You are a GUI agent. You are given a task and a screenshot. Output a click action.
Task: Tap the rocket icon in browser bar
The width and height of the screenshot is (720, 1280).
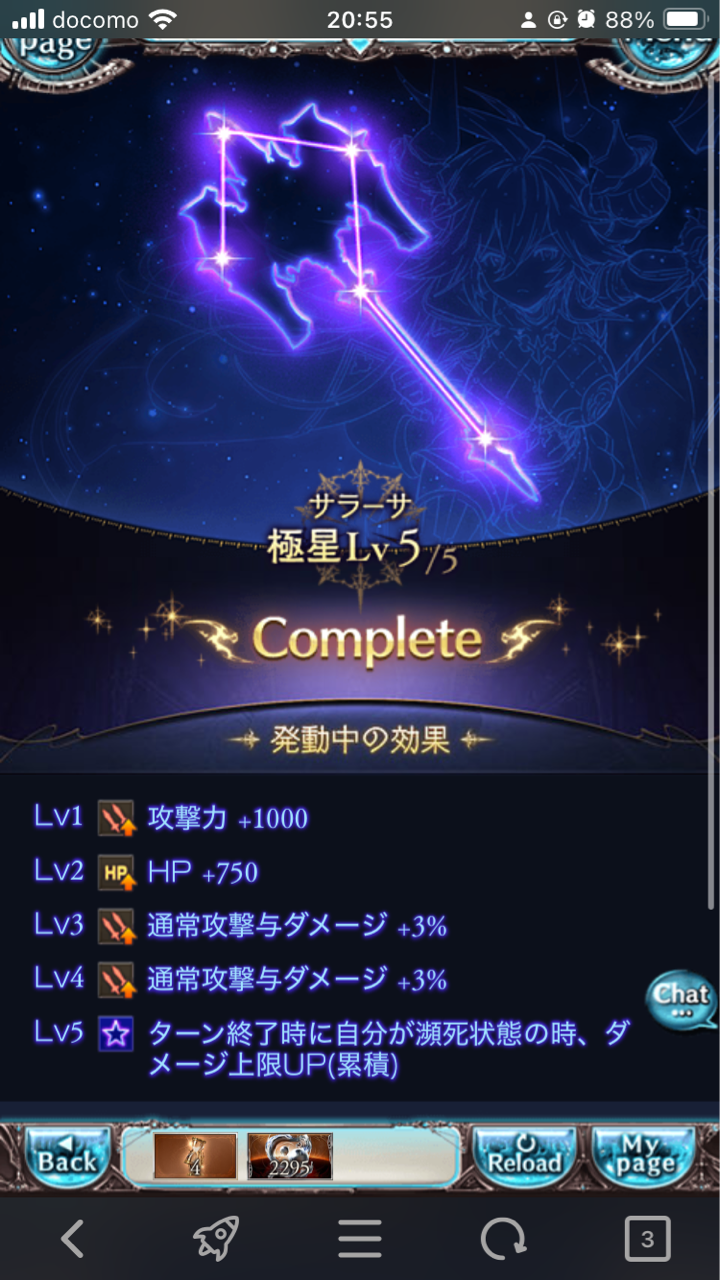pos(216,1240)
